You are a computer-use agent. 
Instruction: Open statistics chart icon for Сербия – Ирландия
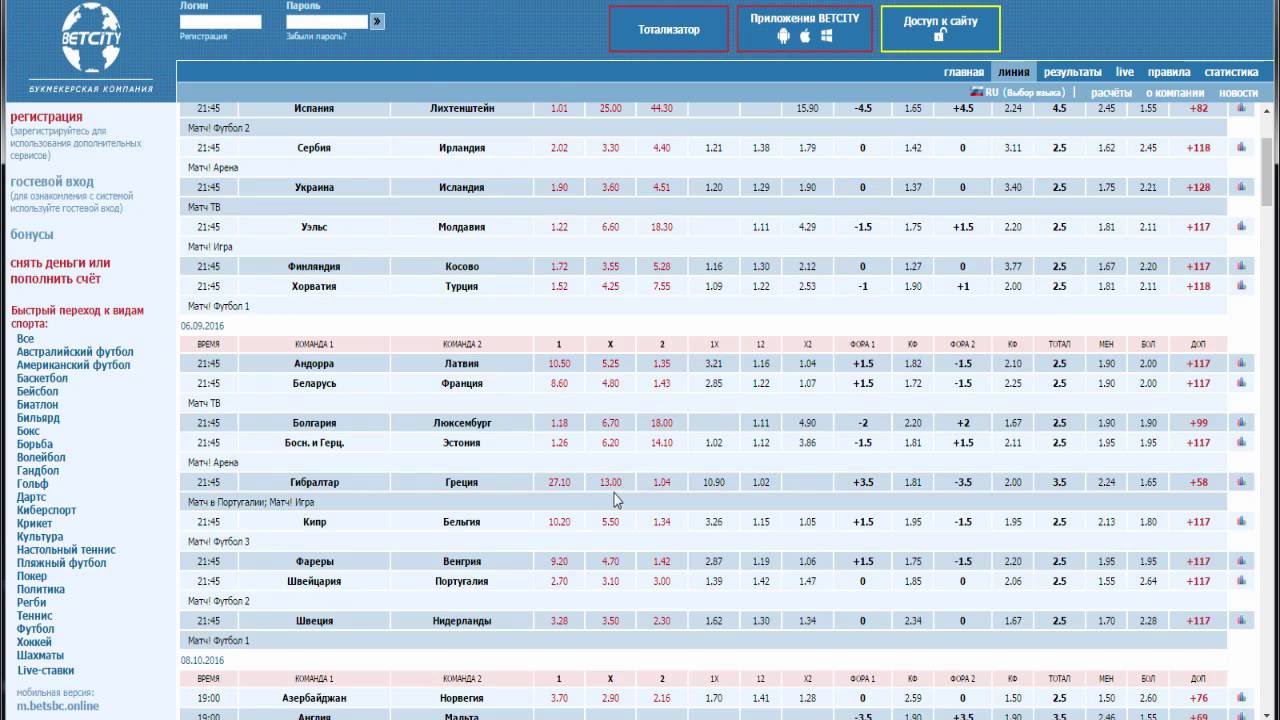1242,147
